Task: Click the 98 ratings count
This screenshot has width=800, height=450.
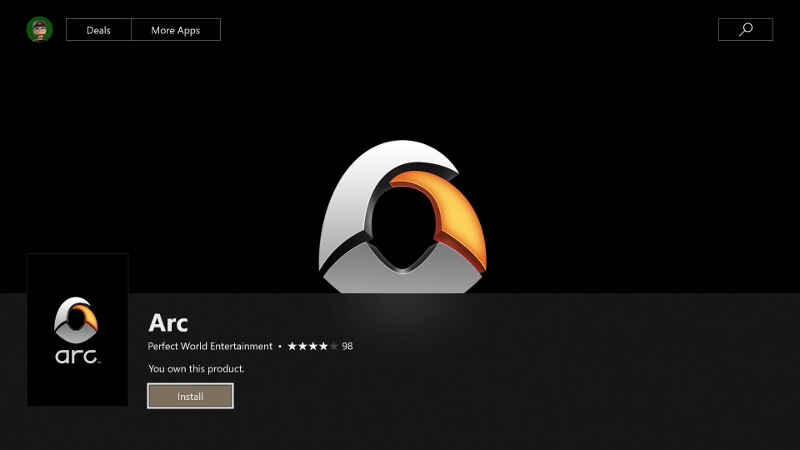Action: [x=347, y=346]
